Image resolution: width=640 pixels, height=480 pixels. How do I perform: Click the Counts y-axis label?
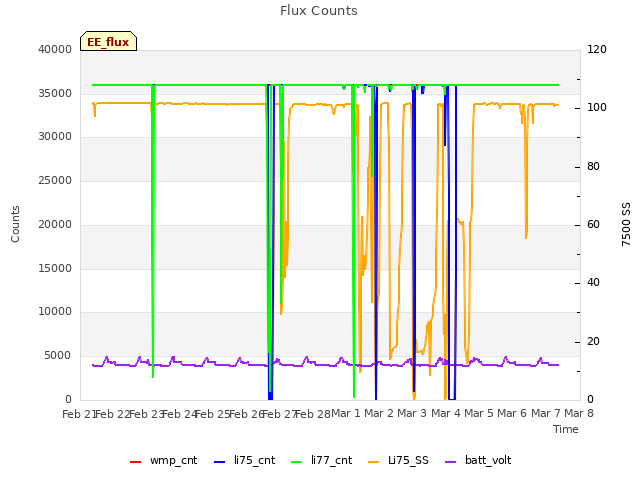(x=15, y=224)
